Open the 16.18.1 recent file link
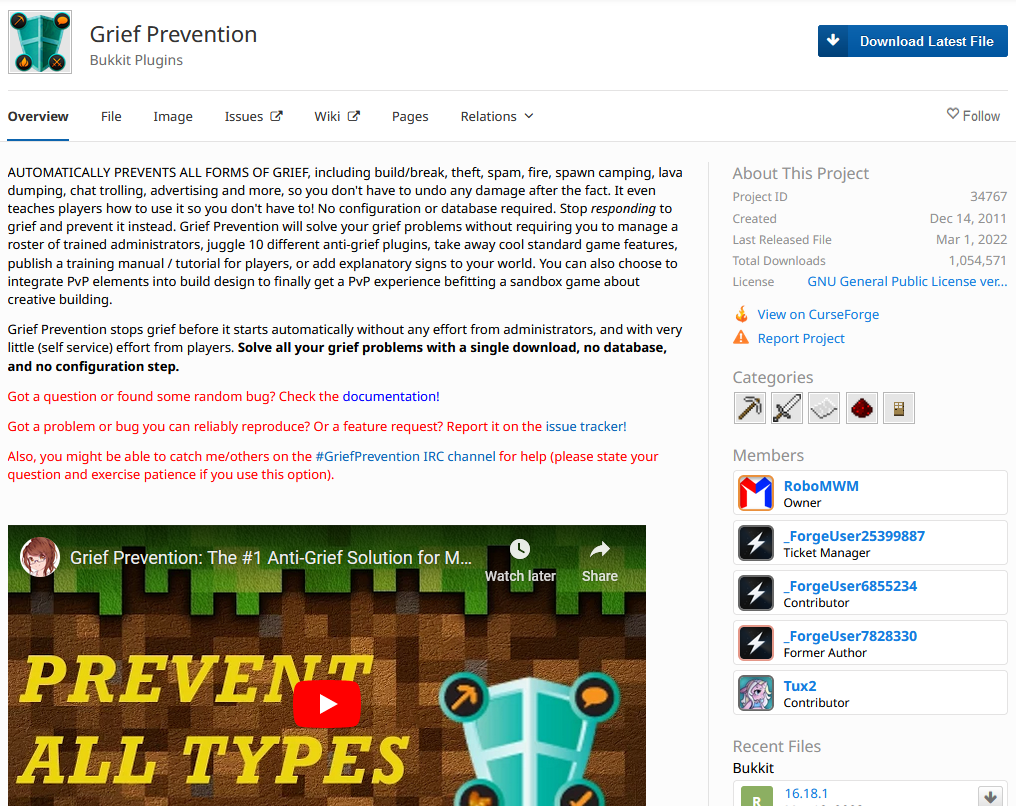The image size is (1016, 806). click(x=806, y=794)
